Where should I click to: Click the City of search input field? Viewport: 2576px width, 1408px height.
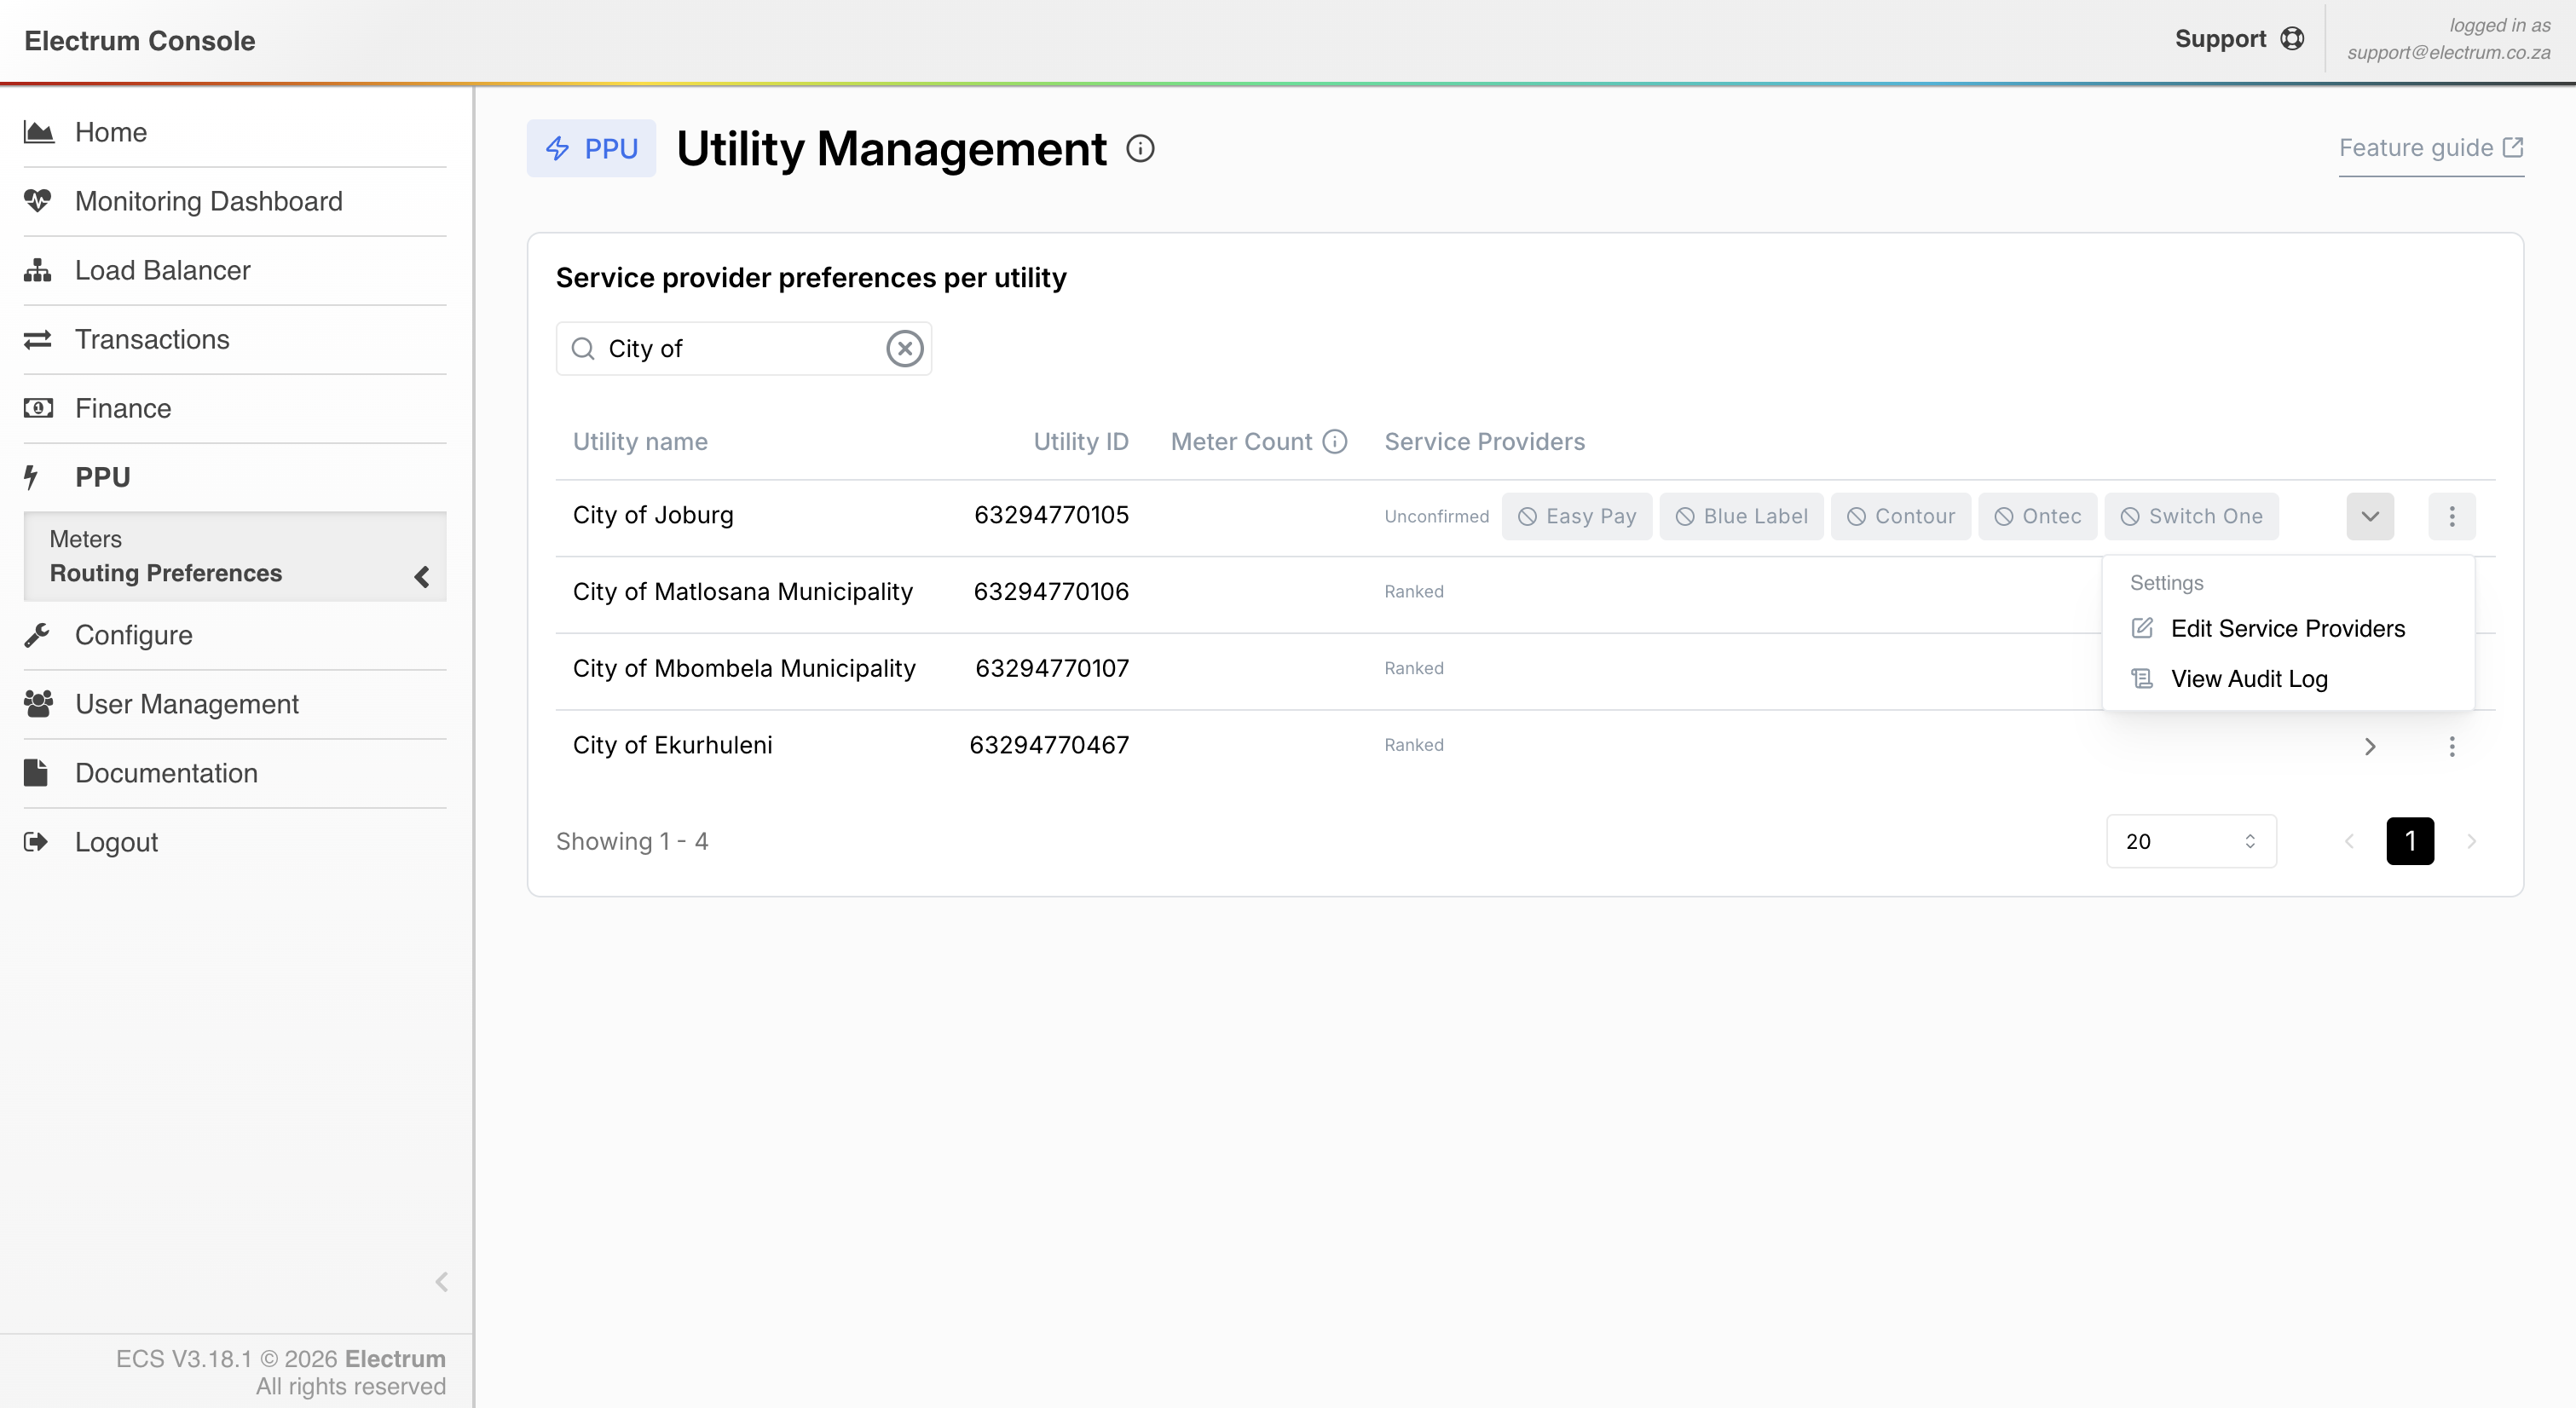coord(740,349)
